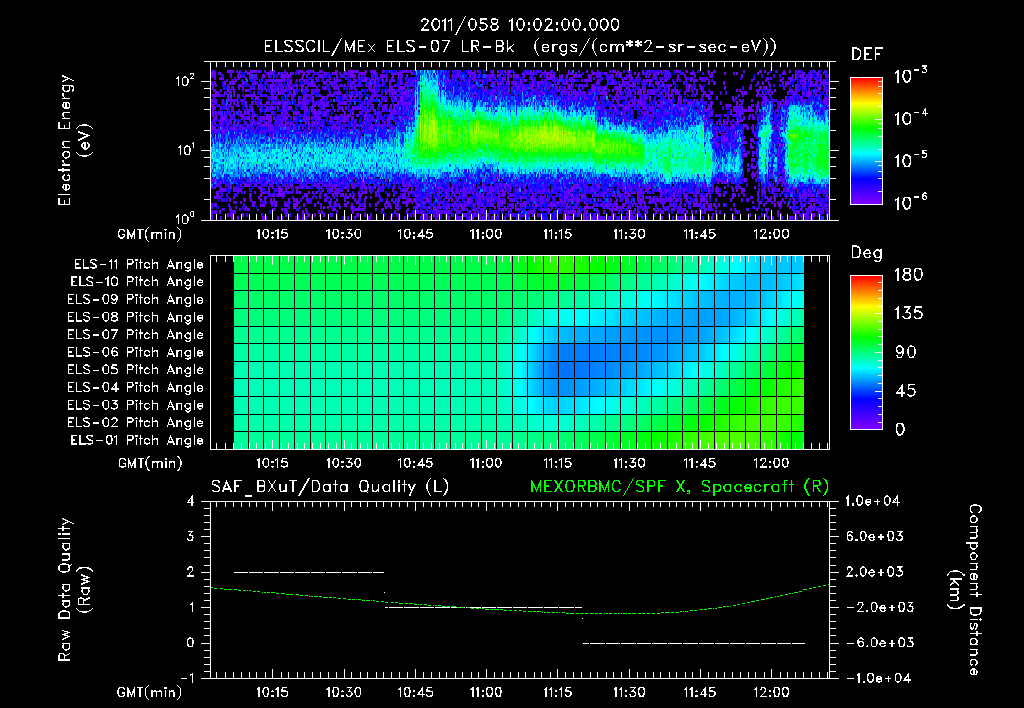Click the 10^-5 DEF colorbar value
This screenshot has width=1024, height=708.
(910, 161)
